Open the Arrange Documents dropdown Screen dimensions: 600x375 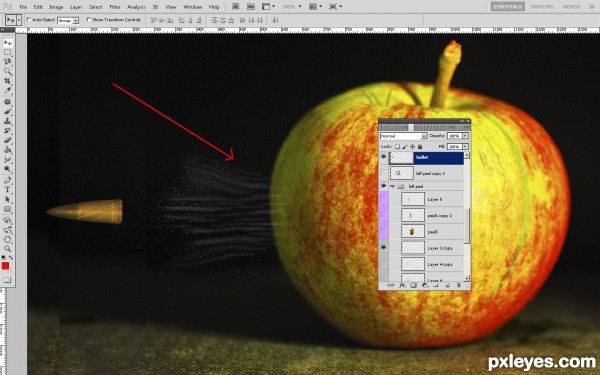315,7
